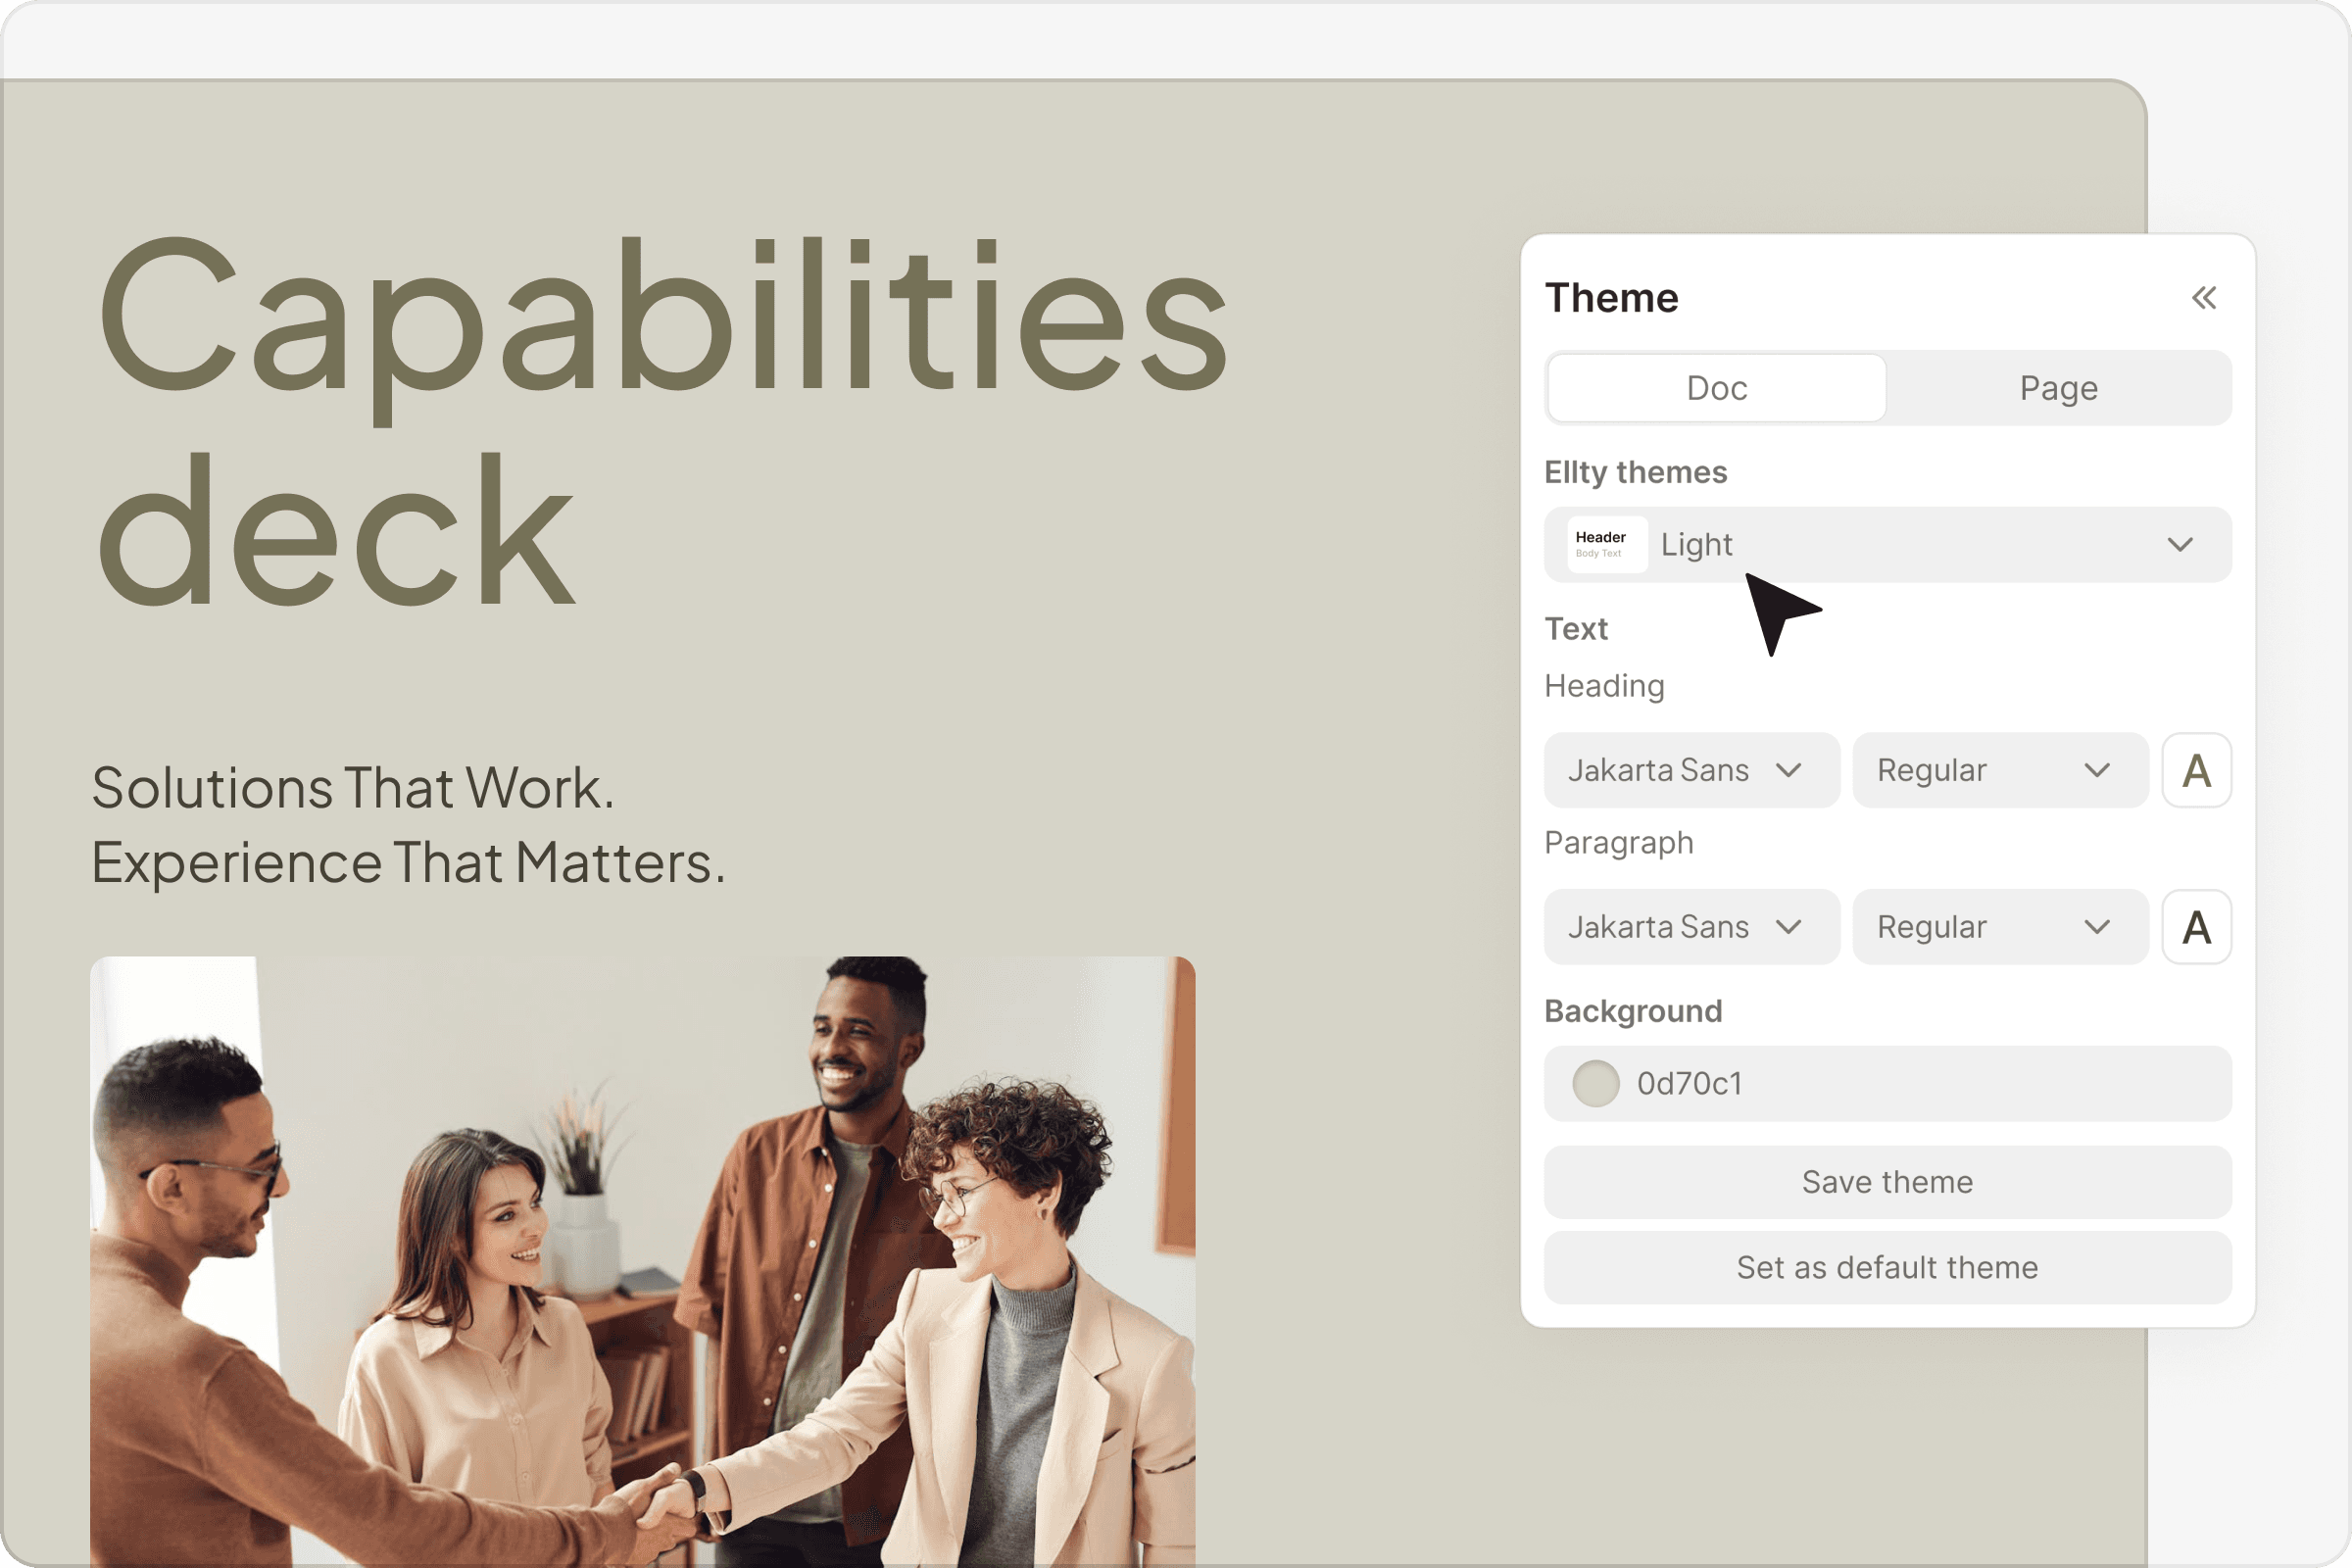Open Heading font family Jakarta Sans dropdown
Screen dimensions: 2352x1568
tap(1692, 770)
